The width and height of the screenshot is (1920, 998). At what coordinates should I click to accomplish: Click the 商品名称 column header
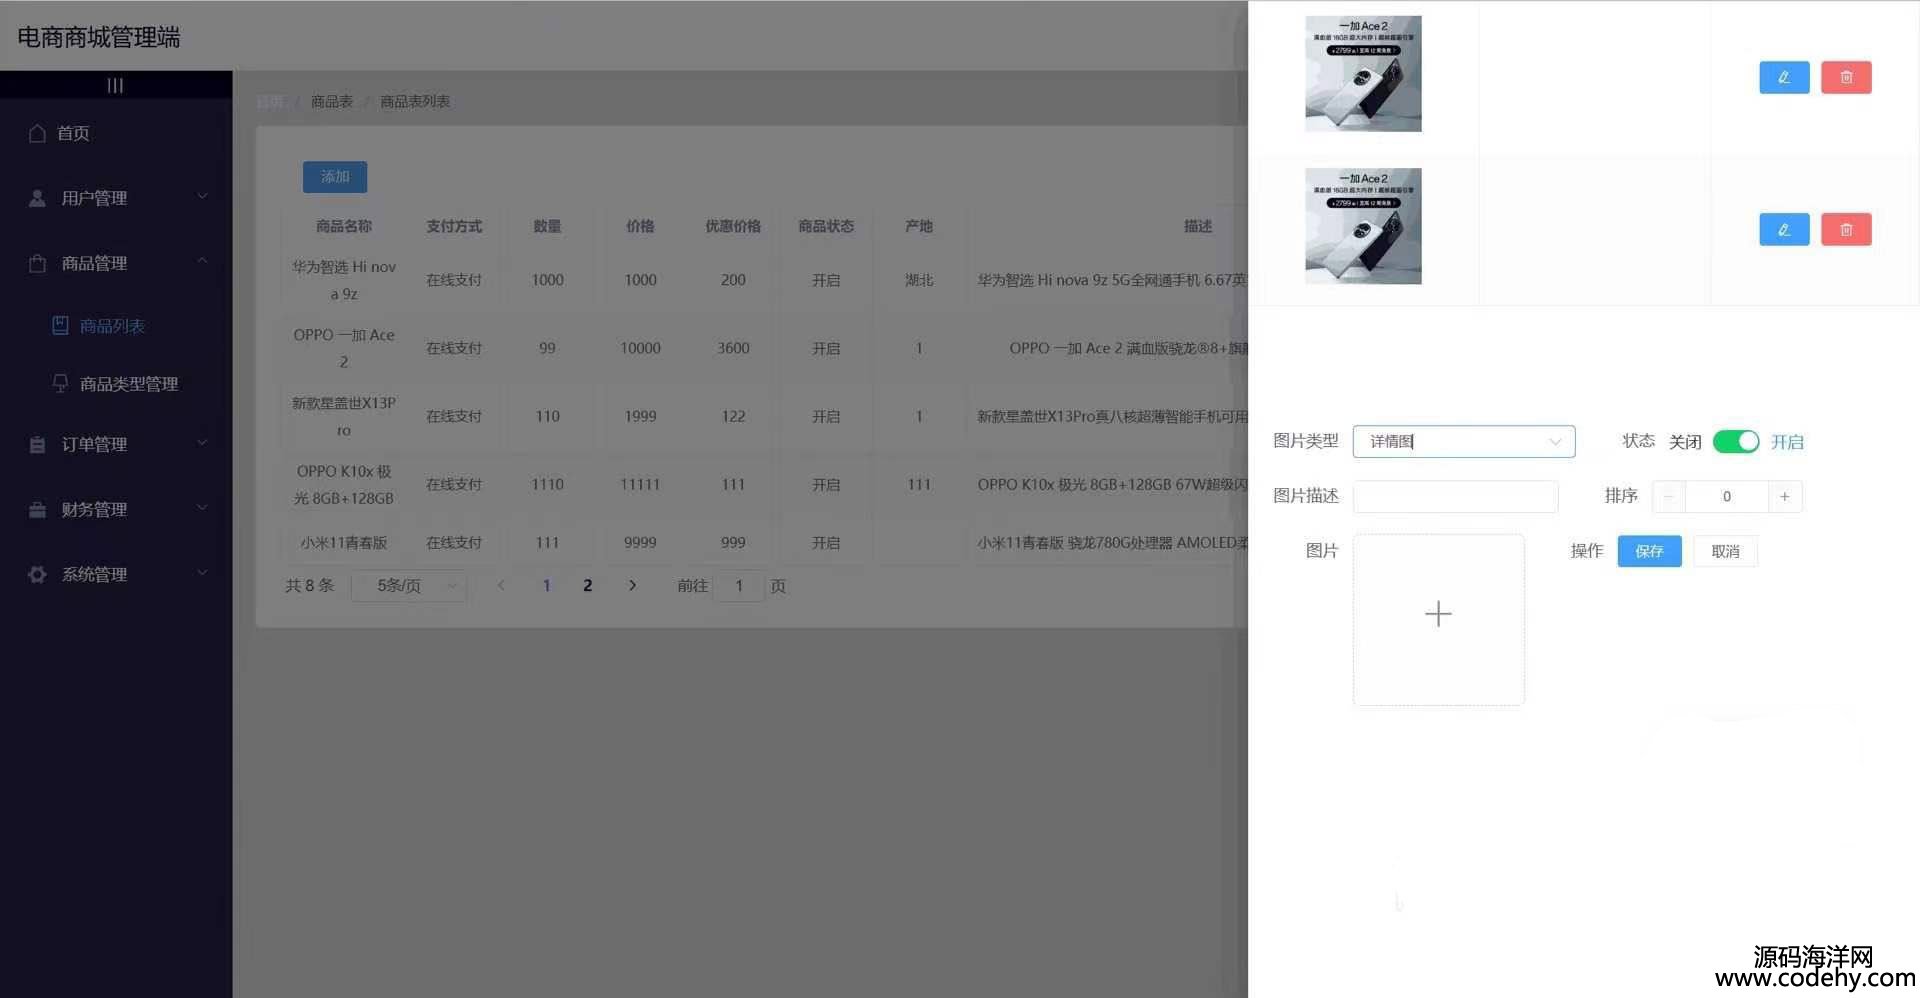click(x=344, y=226)
